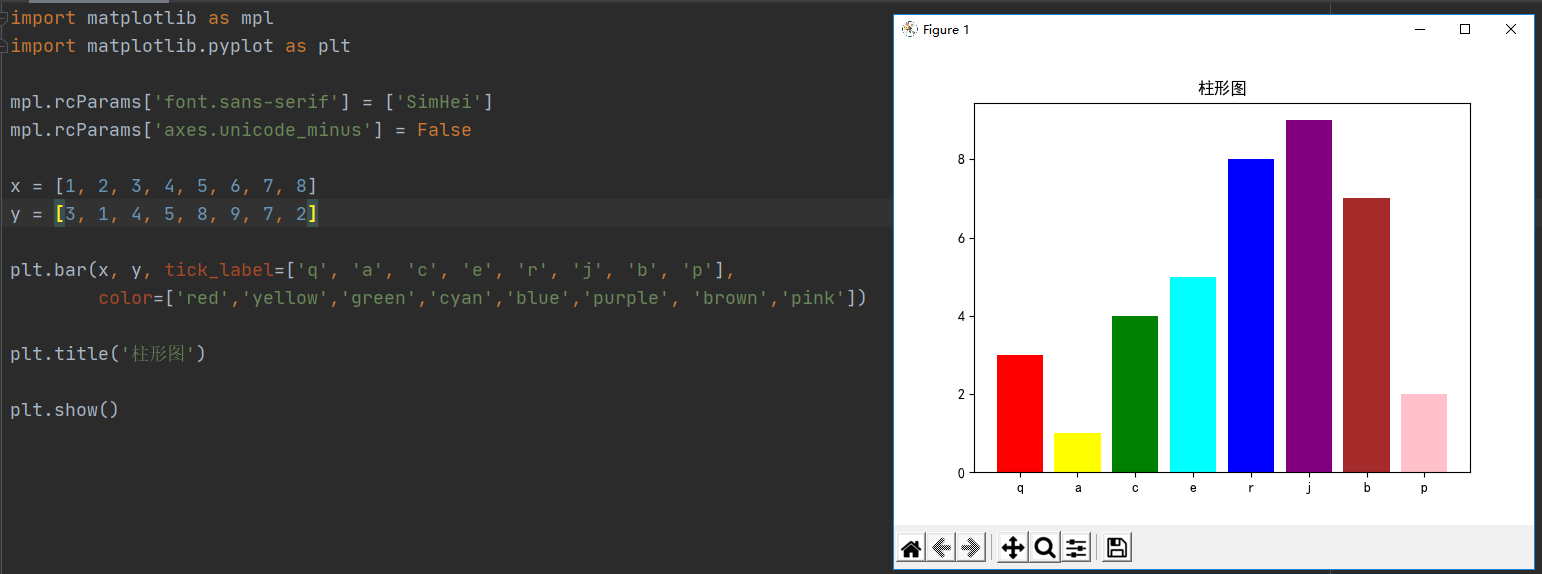Screen dimensions: 1542x574
Task: Go back to previous view arrow
Action: [x=941, y=548]
